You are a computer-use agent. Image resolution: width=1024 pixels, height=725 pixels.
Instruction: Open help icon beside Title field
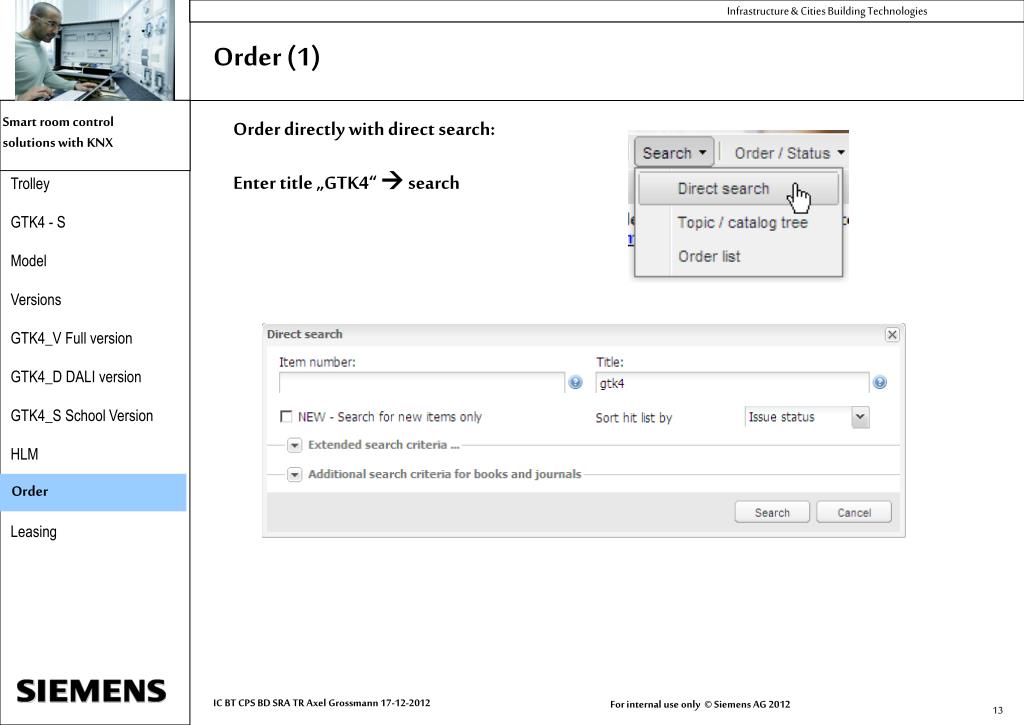point(880,383)
